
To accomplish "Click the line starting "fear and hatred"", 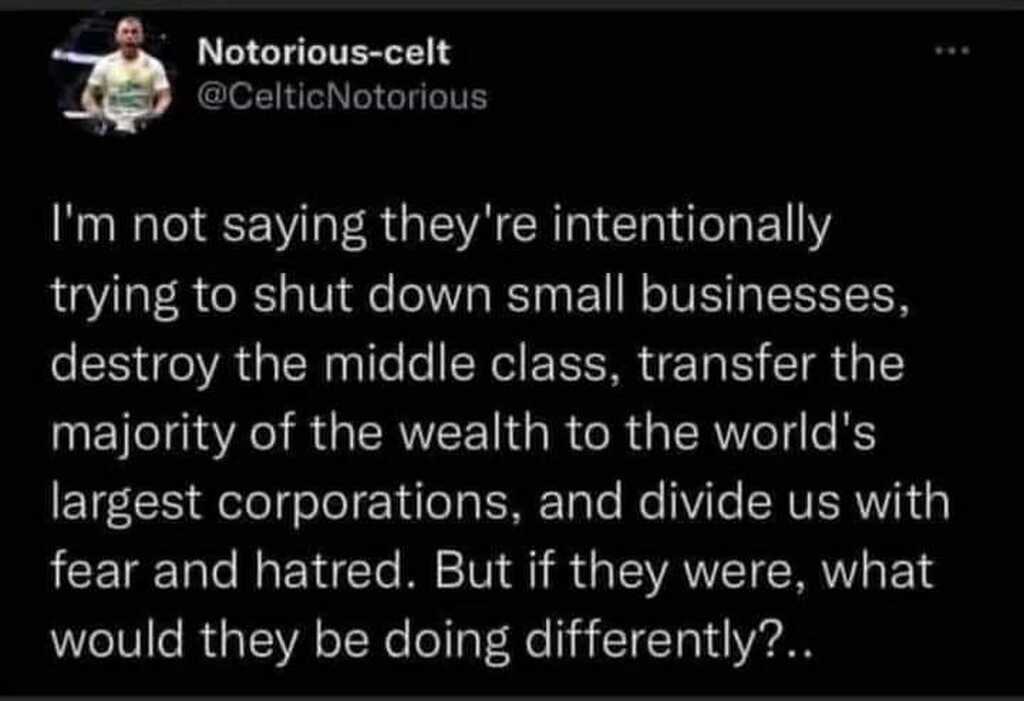I will tap(492, 570).
